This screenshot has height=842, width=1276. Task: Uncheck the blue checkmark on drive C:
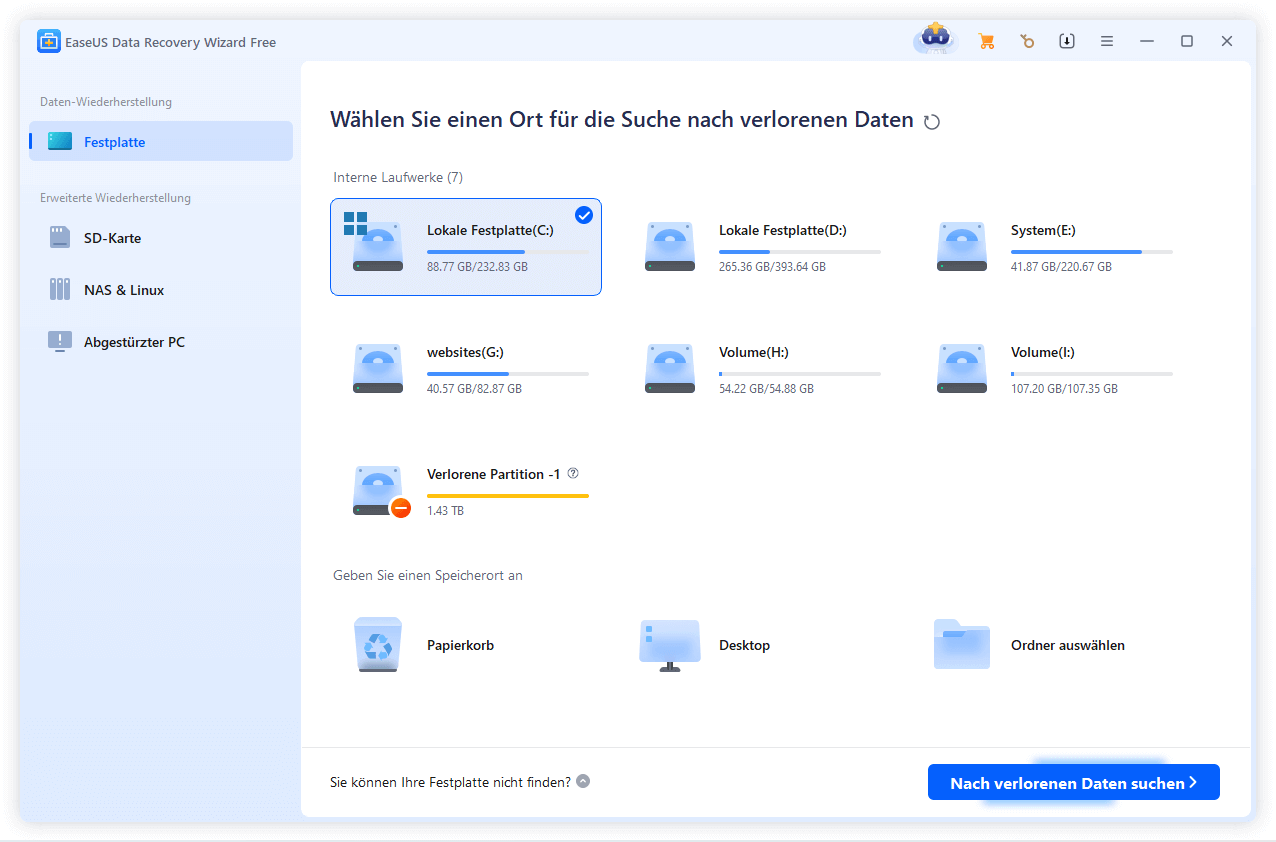pyautogui.click(x=584, y=215)
